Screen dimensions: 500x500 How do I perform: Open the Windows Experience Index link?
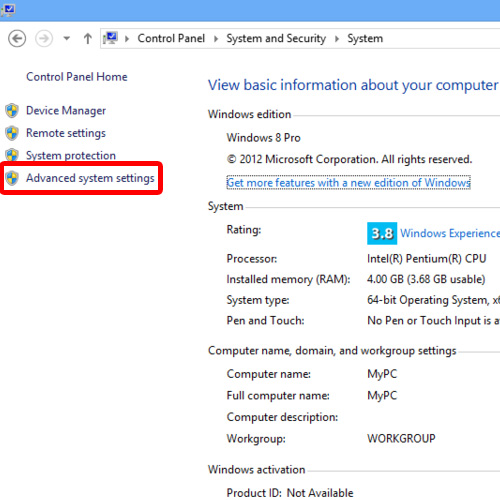click(450, 233)
